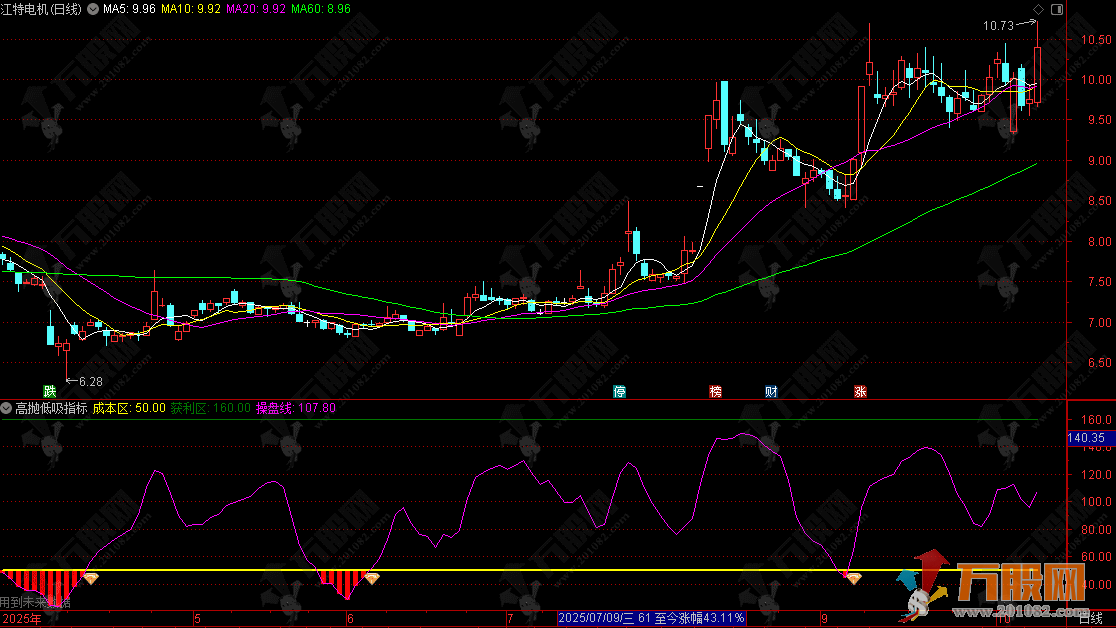Screen dimensions: 1116x628
Task: Click the 涨 event marker icon
Action: point(860,391)
